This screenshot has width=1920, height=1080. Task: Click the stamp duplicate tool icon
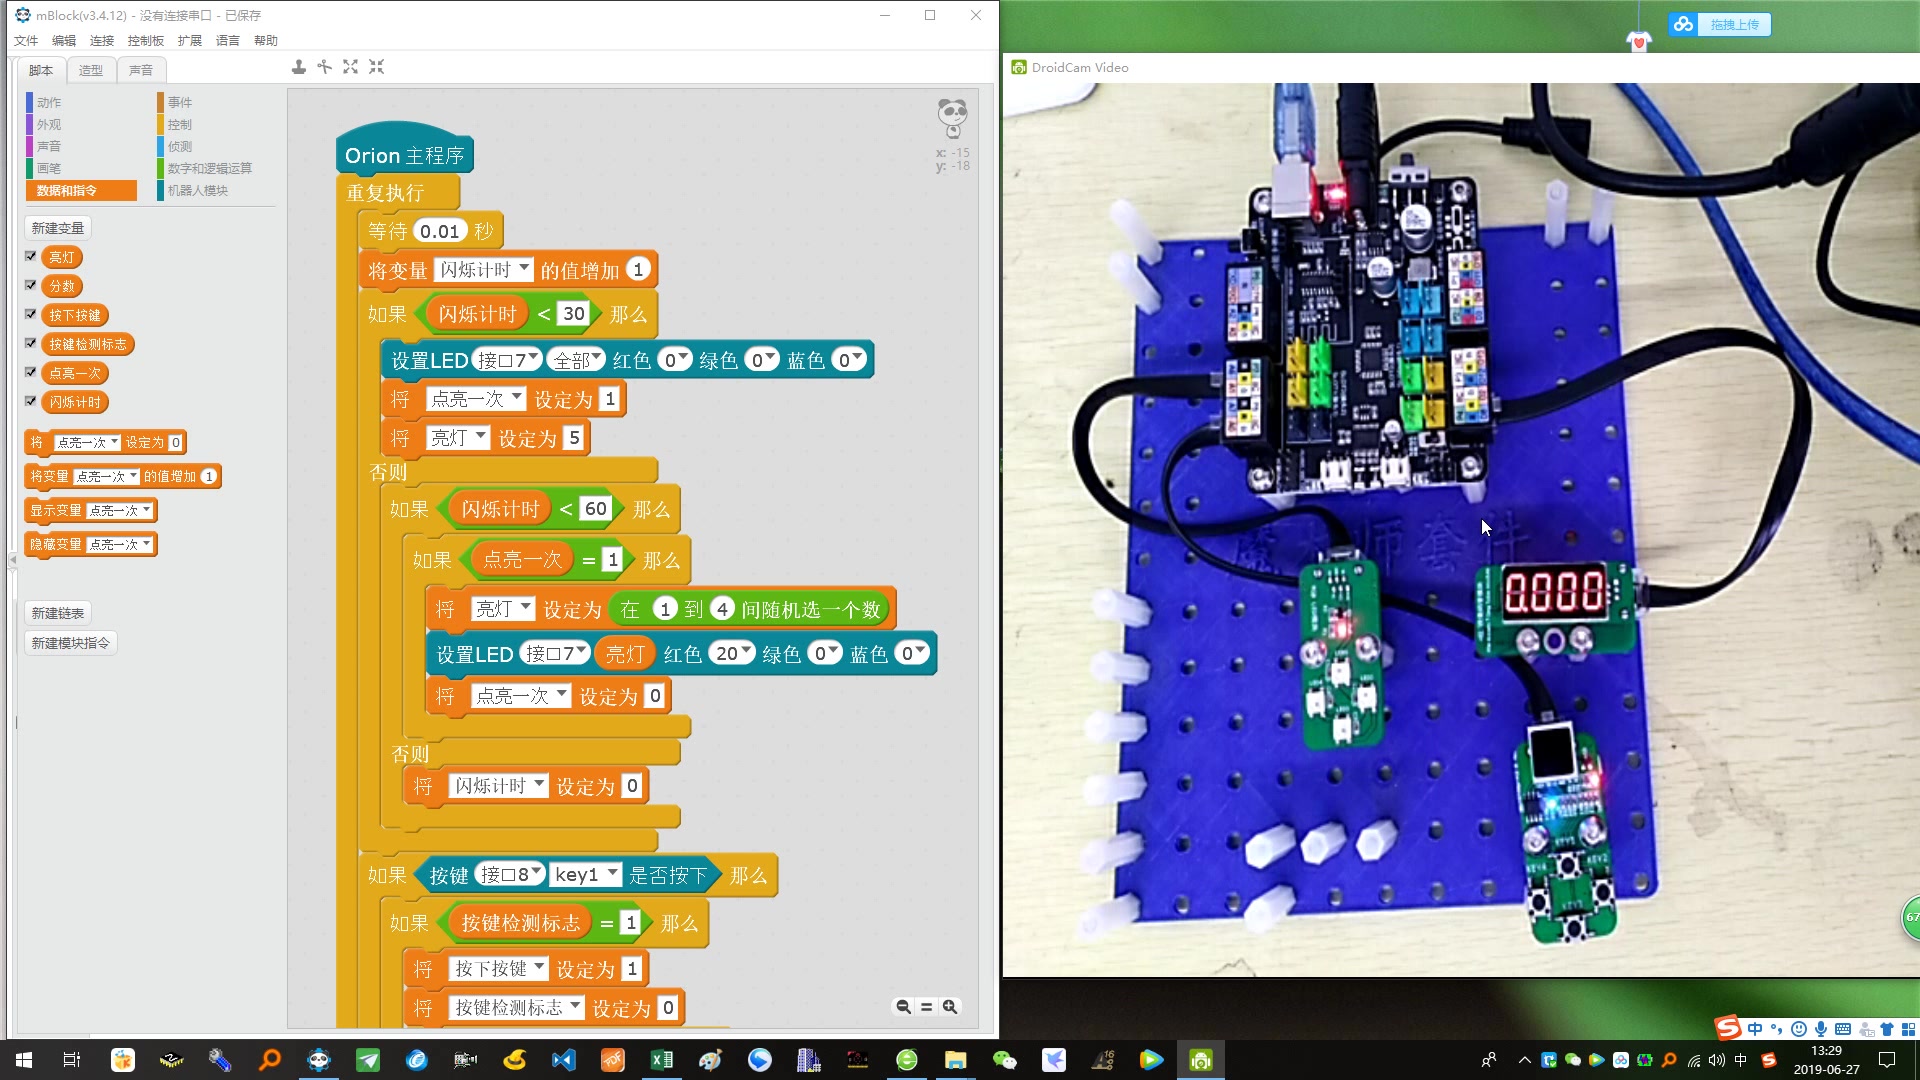298,67
